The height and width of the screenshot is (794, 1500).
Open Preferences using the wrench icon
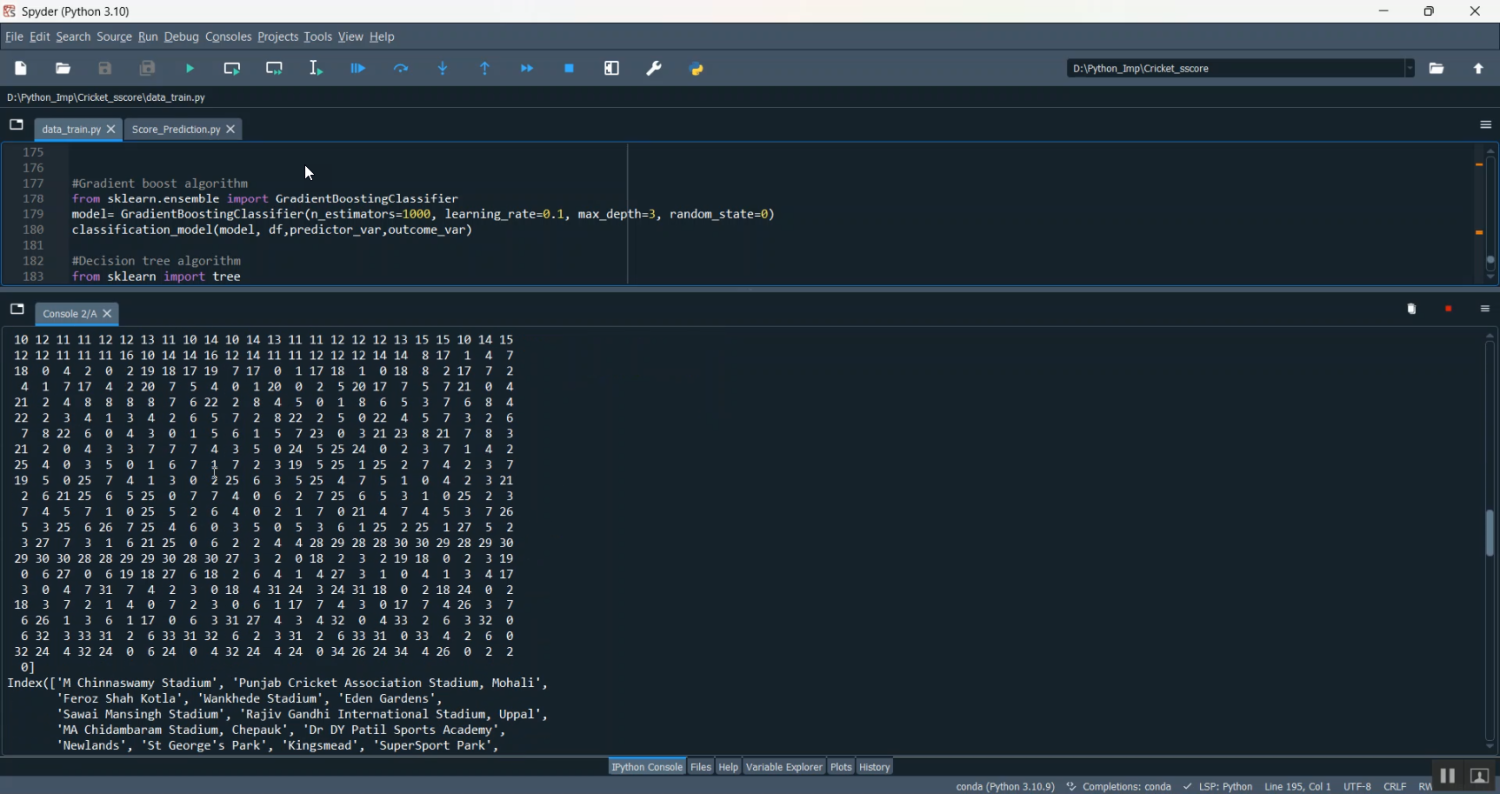(654, 69)
